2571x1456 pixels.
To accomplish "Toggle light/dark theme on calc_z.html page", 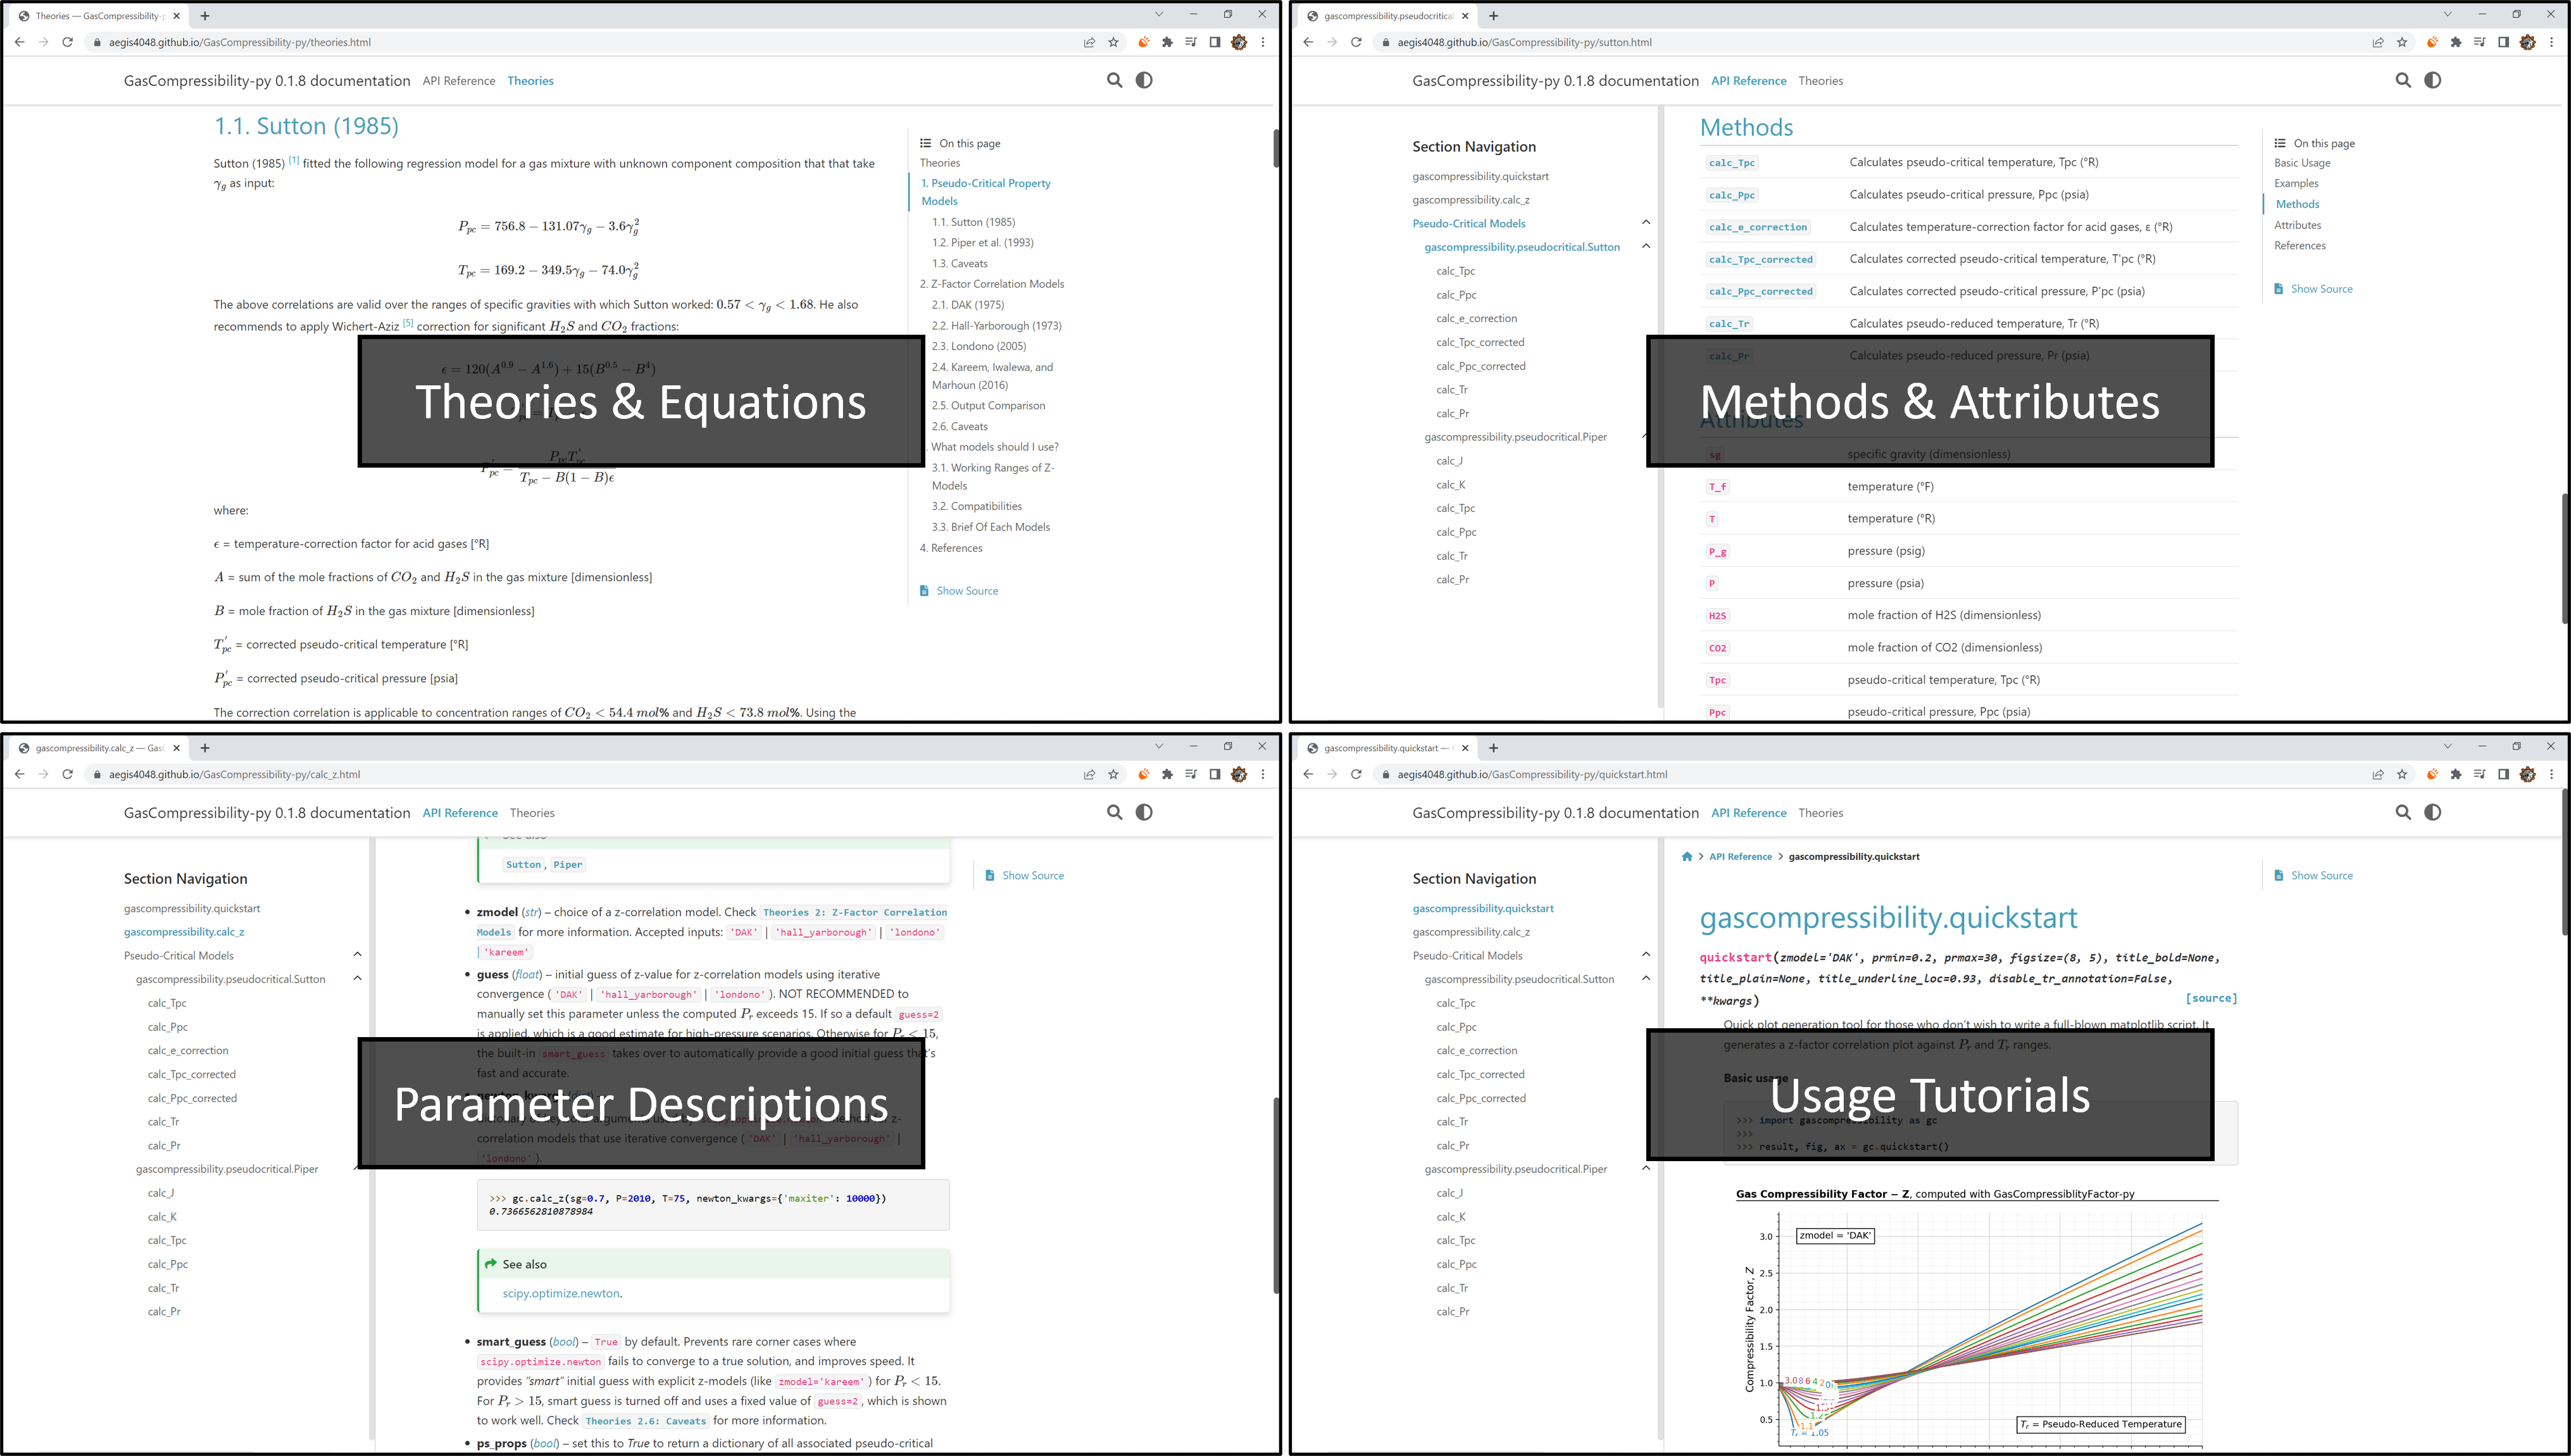I will pos(1144,812).
